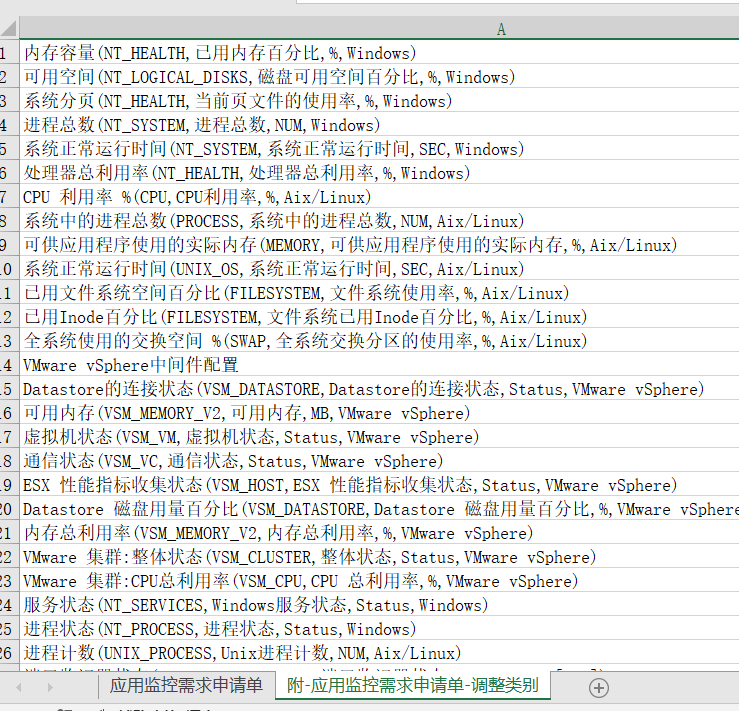Image resolution: width=739 pixels, height=711 pixels.
Task: Add a new sheet with plus icon
Action: [x=599, y=687]
